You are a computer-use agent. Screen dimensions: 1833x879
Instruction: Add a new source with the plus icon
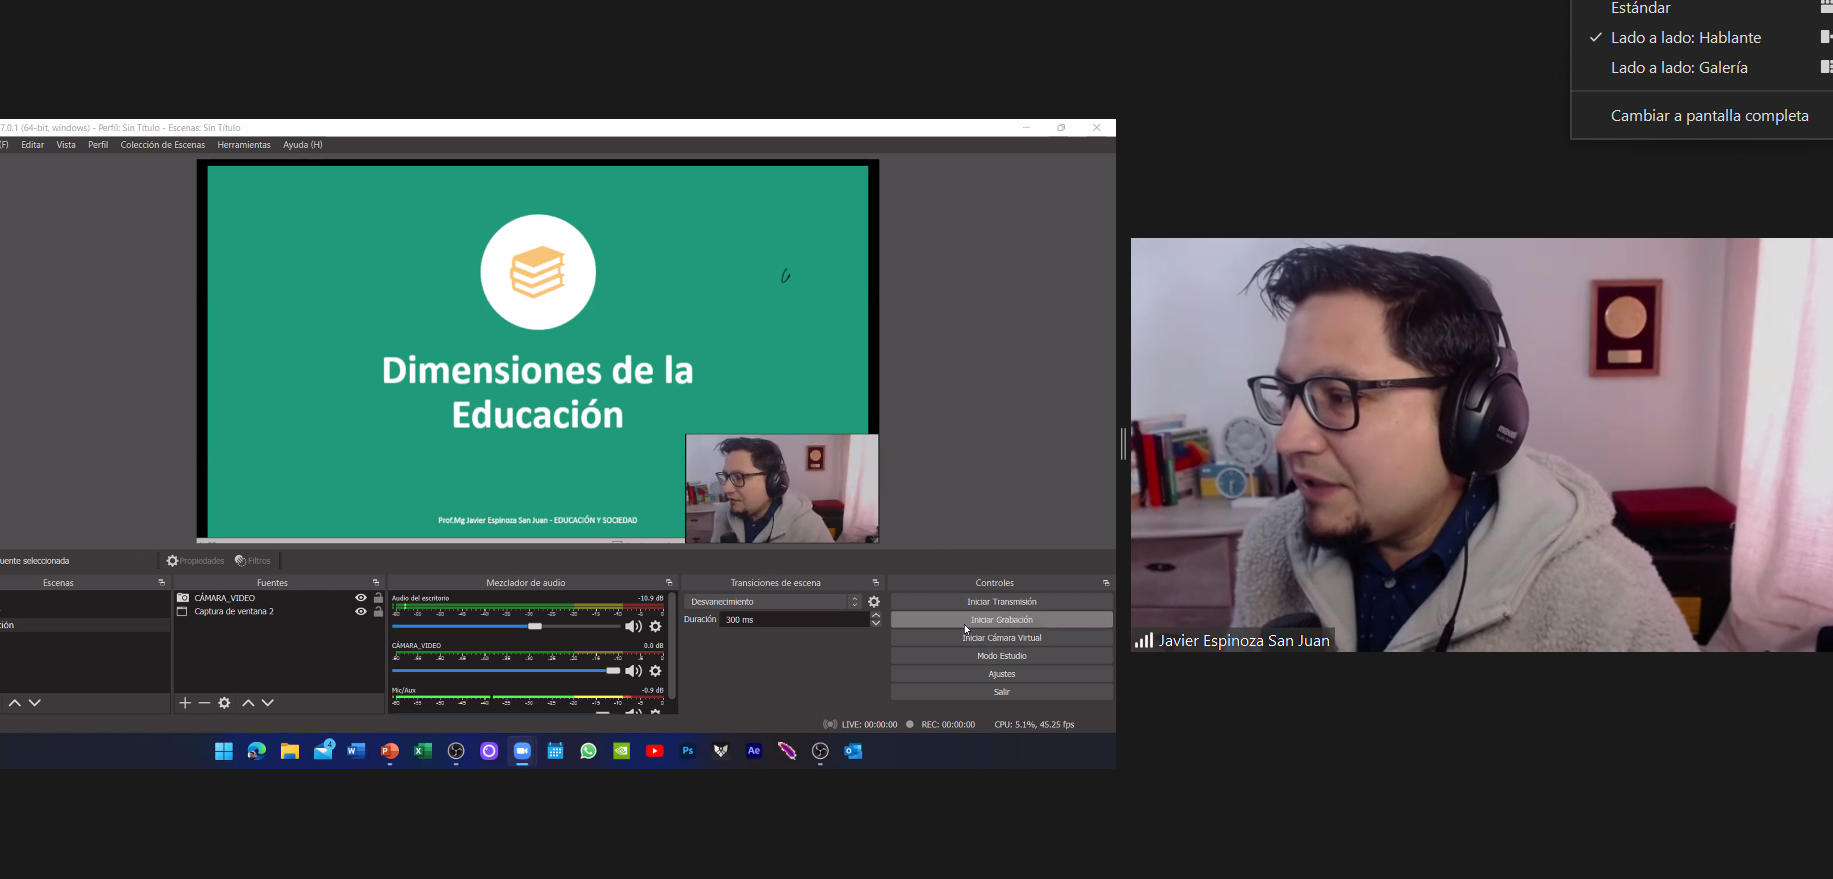(185, 703)
